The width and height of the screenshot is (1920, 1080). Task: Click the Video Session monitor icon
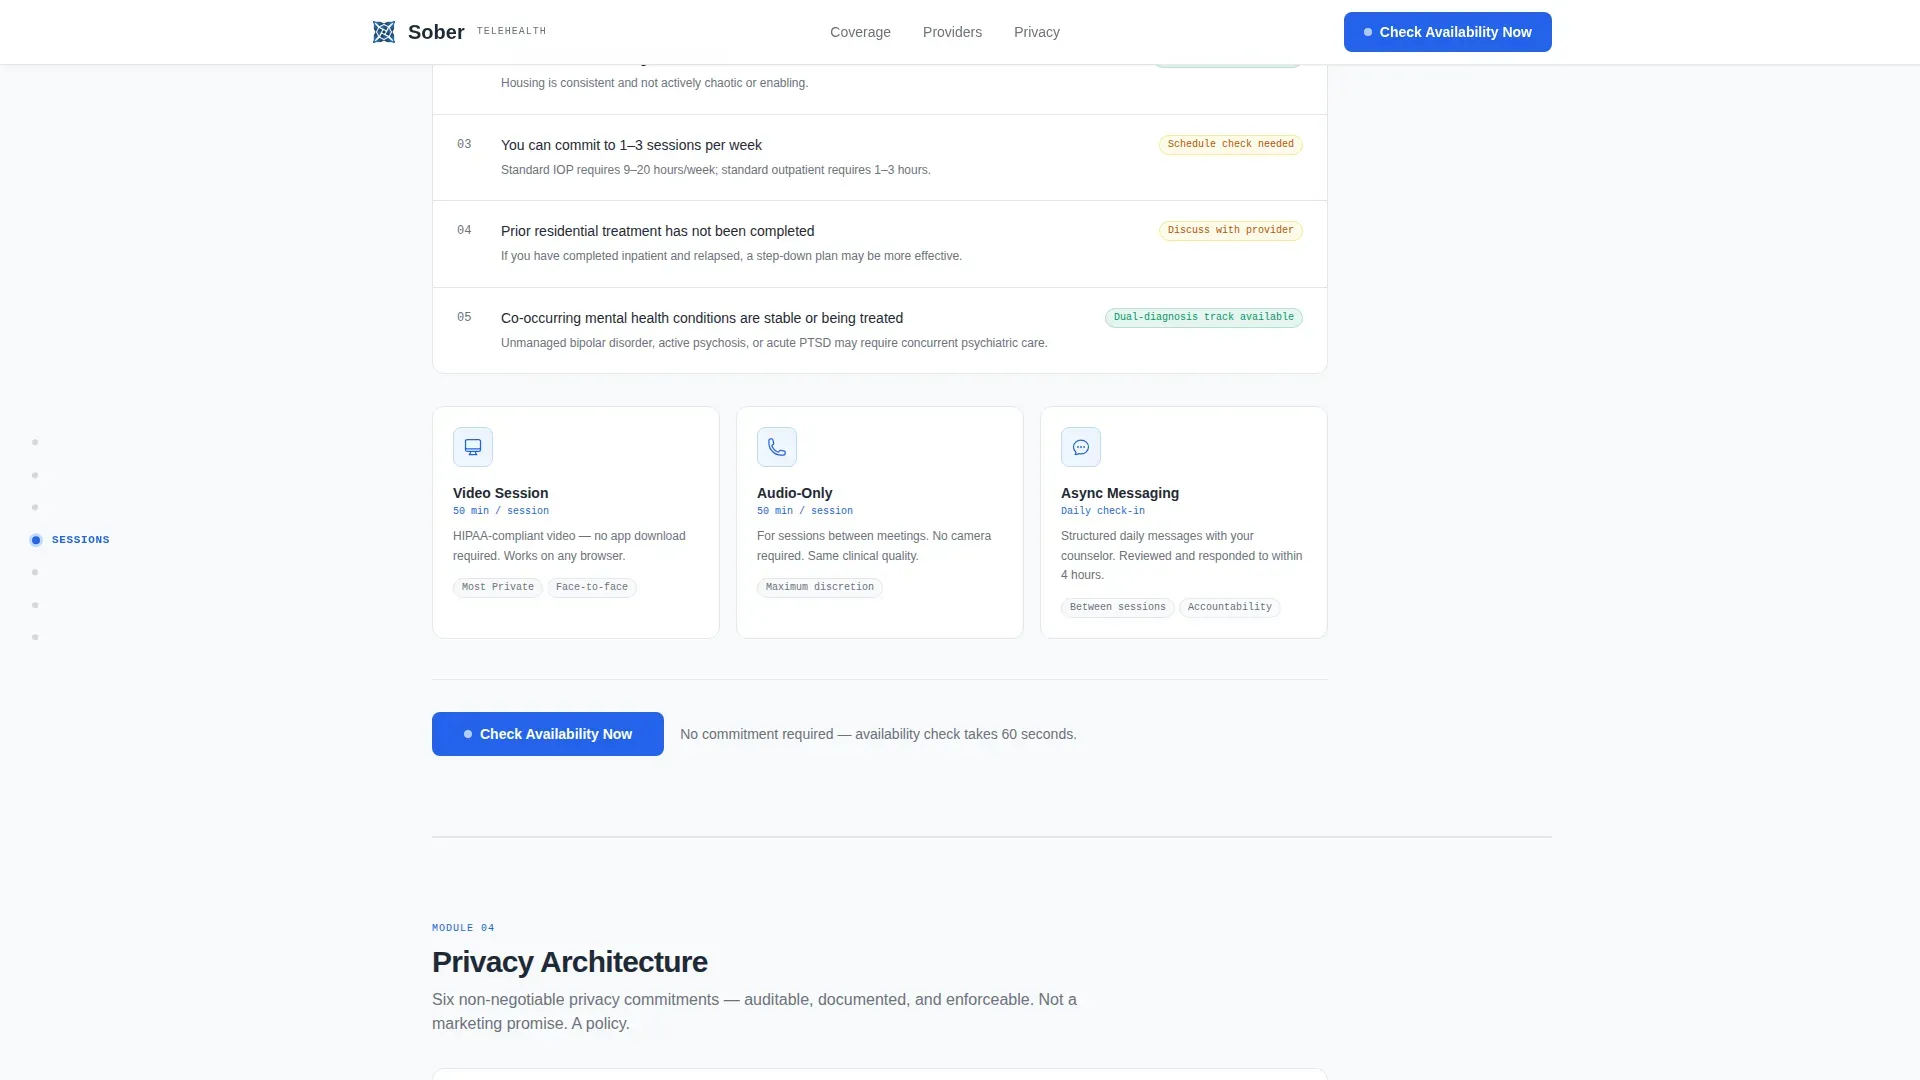473,447
